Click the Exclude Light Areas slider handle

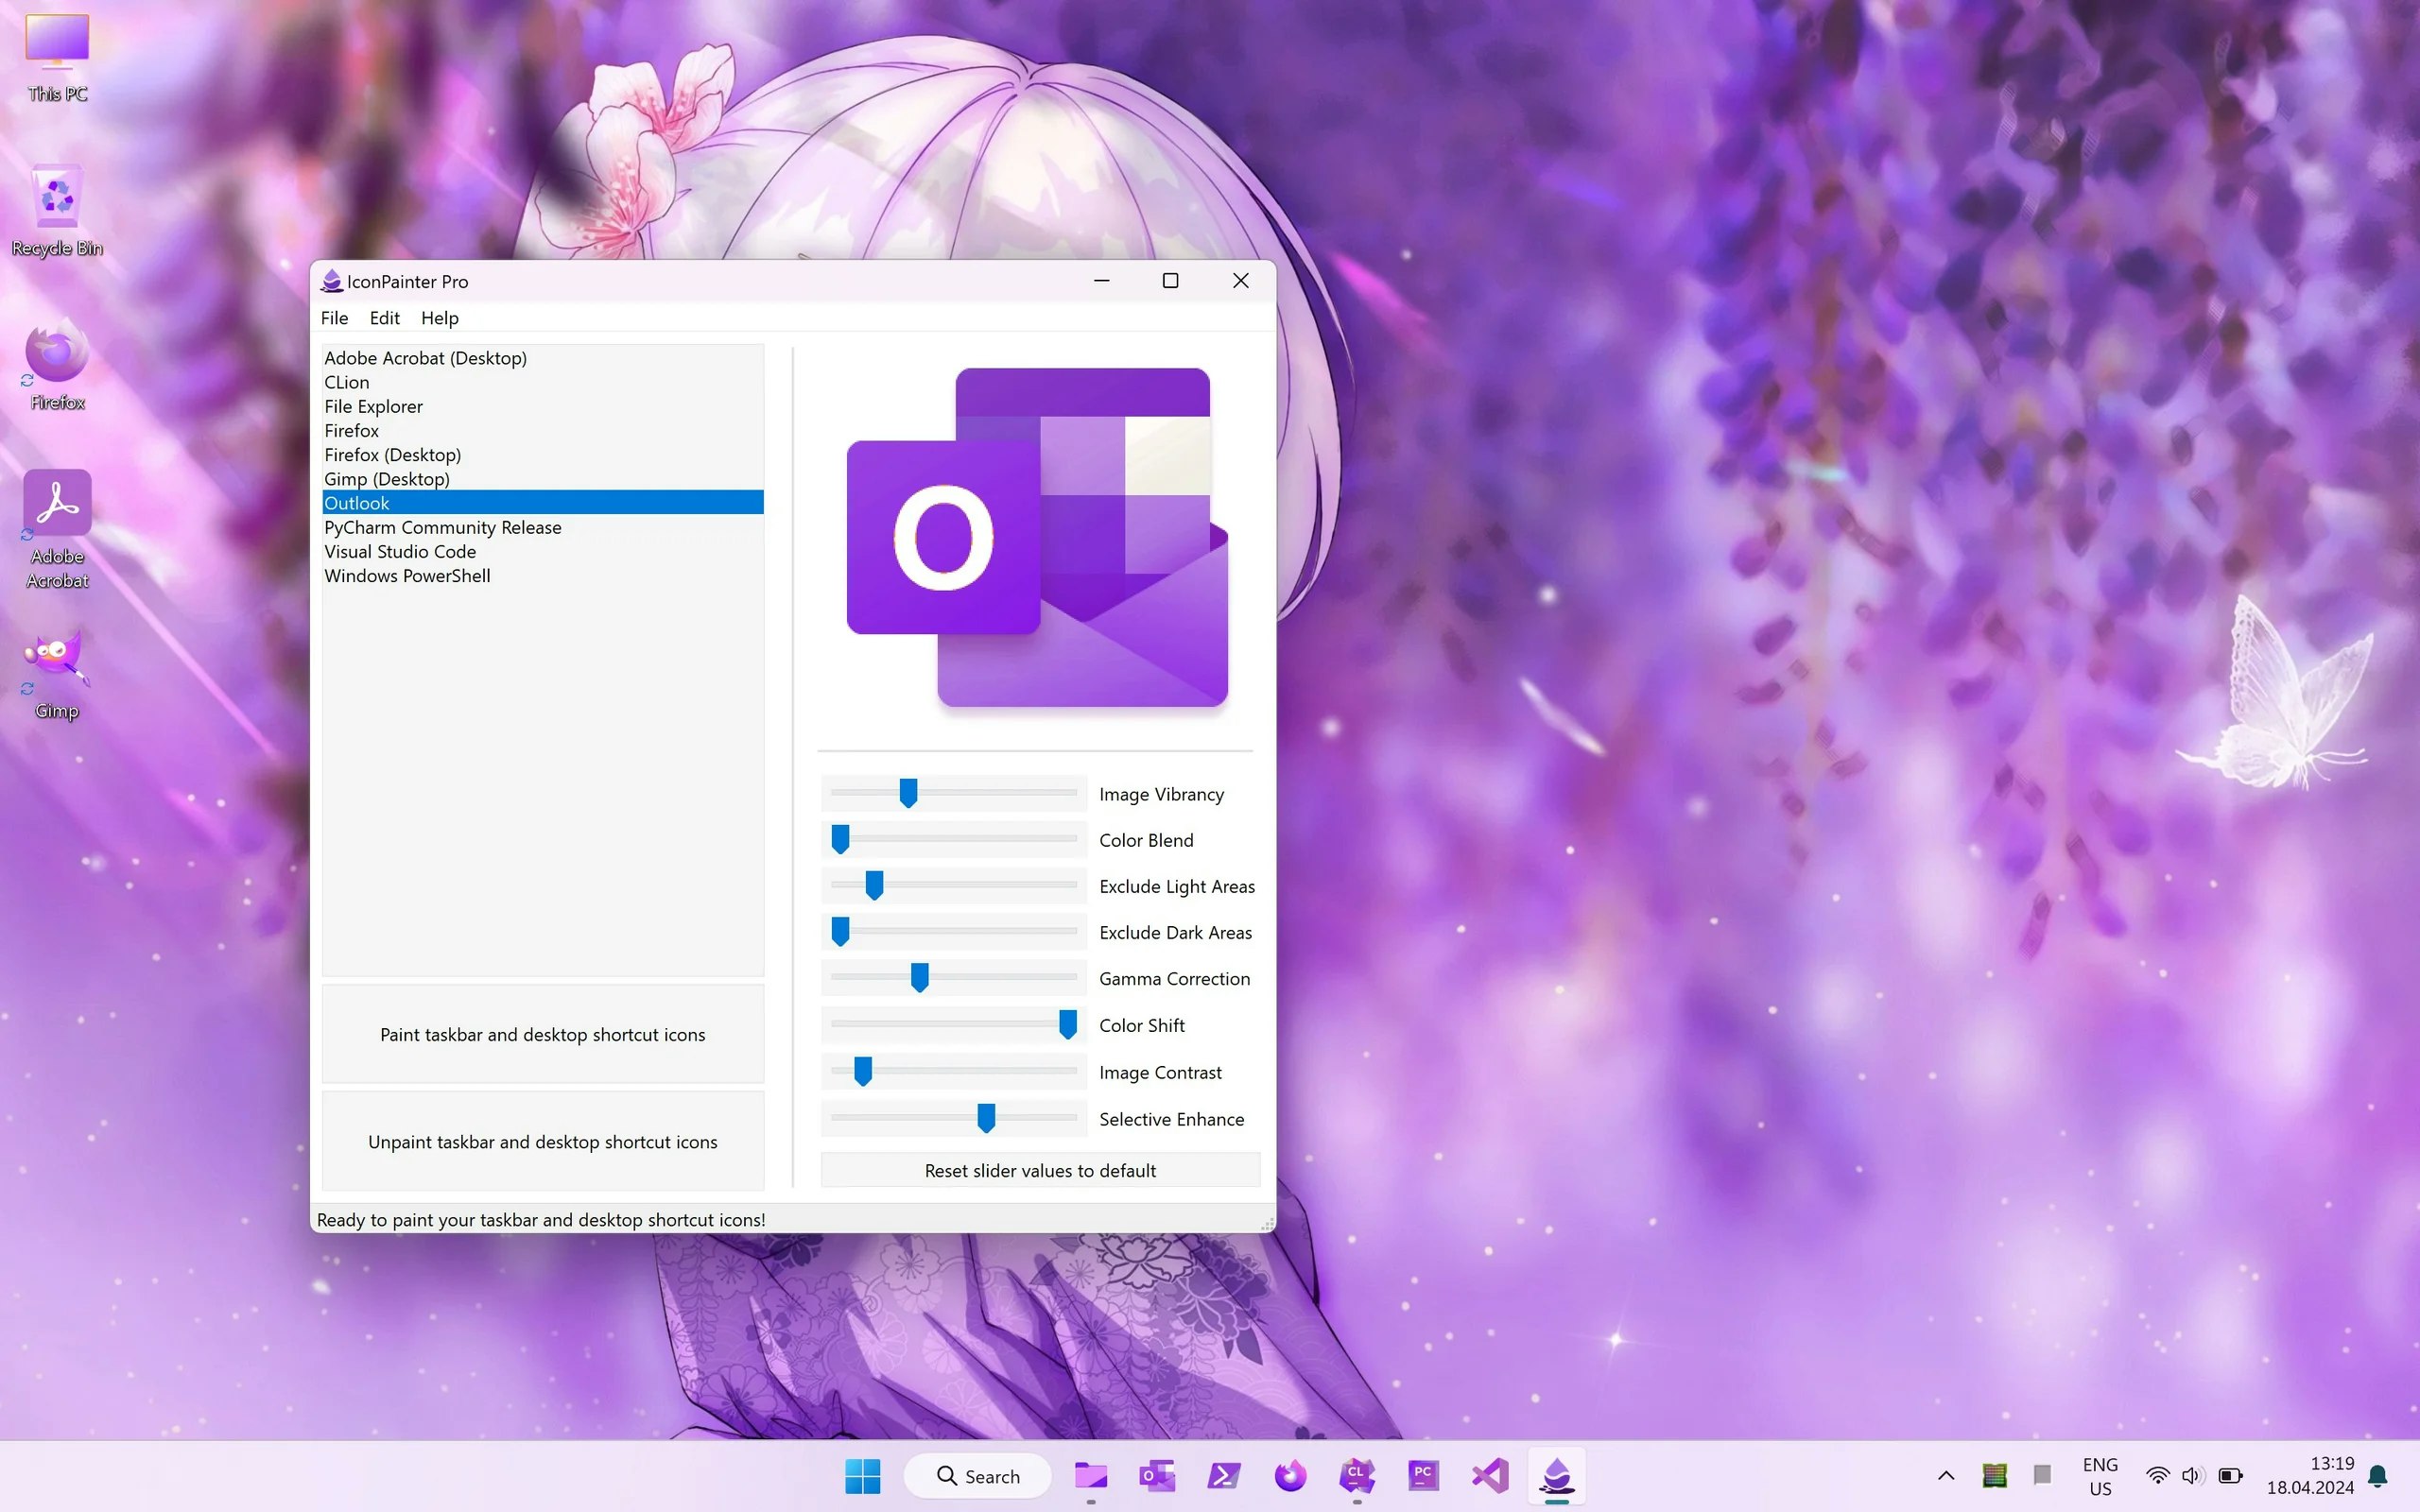tap(874, 885)
